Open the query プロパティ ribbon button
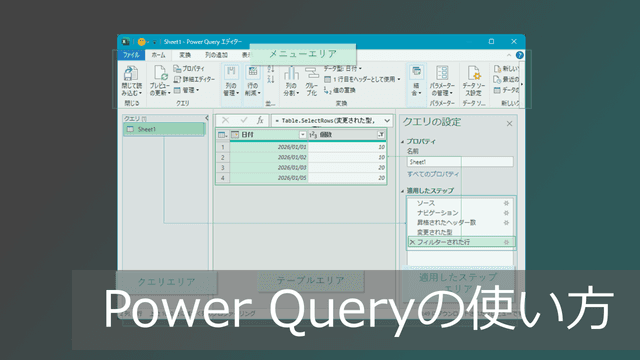 click(189, 69)
